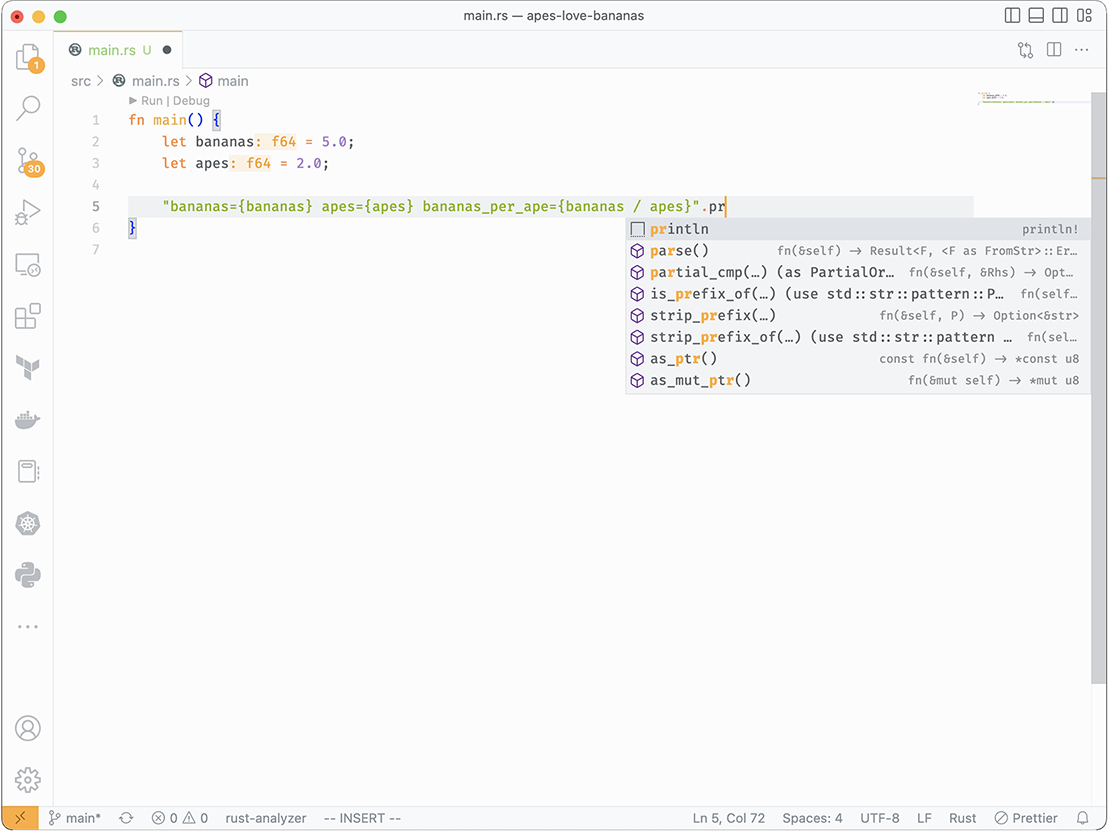Viewport: 1109px width, 833px height.
Task: Select language mode Rust in the status bar
Action: [x=963, y=818]
